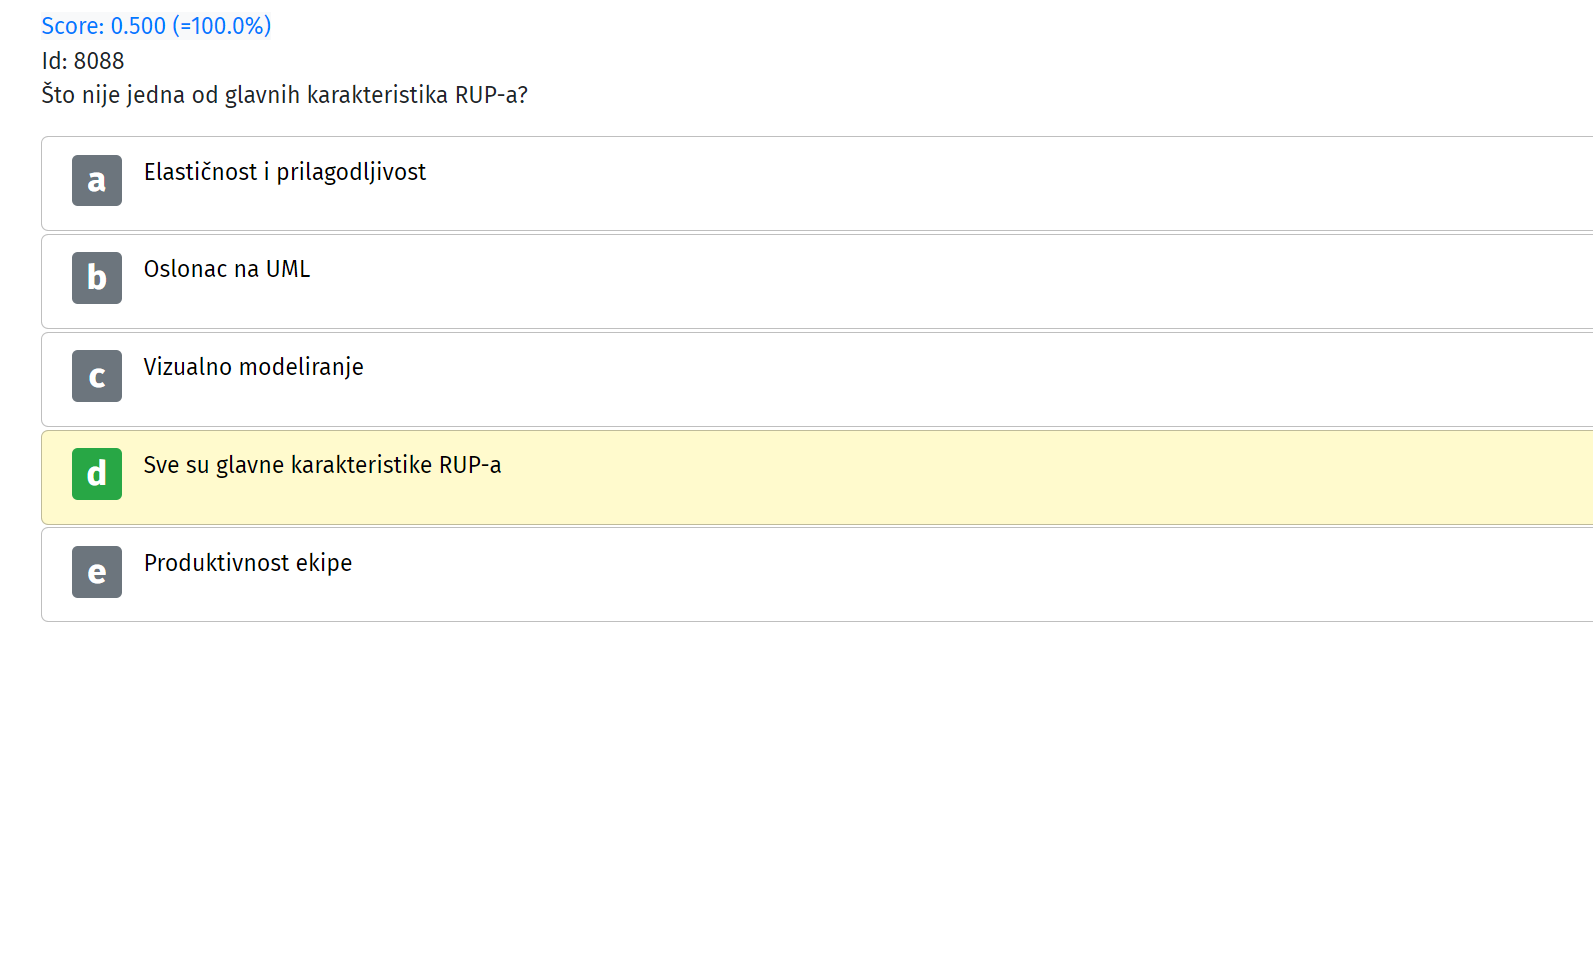The height and width of the screenshot is (960, 1593).
Task: Click the gray letter badge a
Action: pos(97,180)
